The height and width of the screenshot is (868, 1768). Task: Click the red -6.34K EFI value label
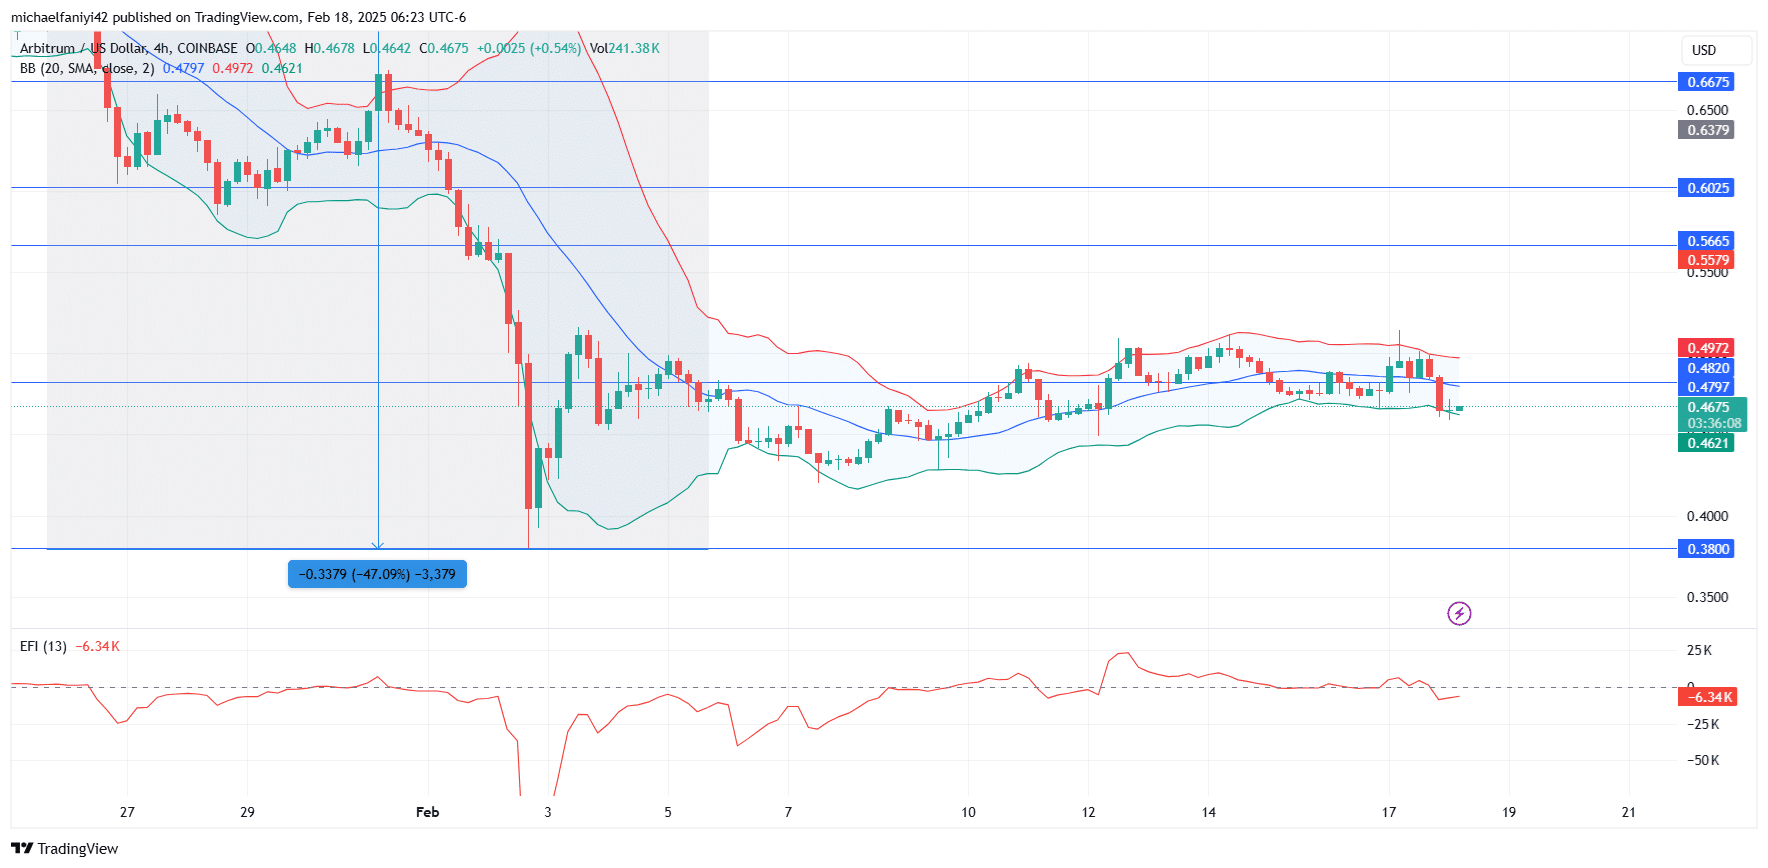pyautogui.click(x=1707, y=697)
